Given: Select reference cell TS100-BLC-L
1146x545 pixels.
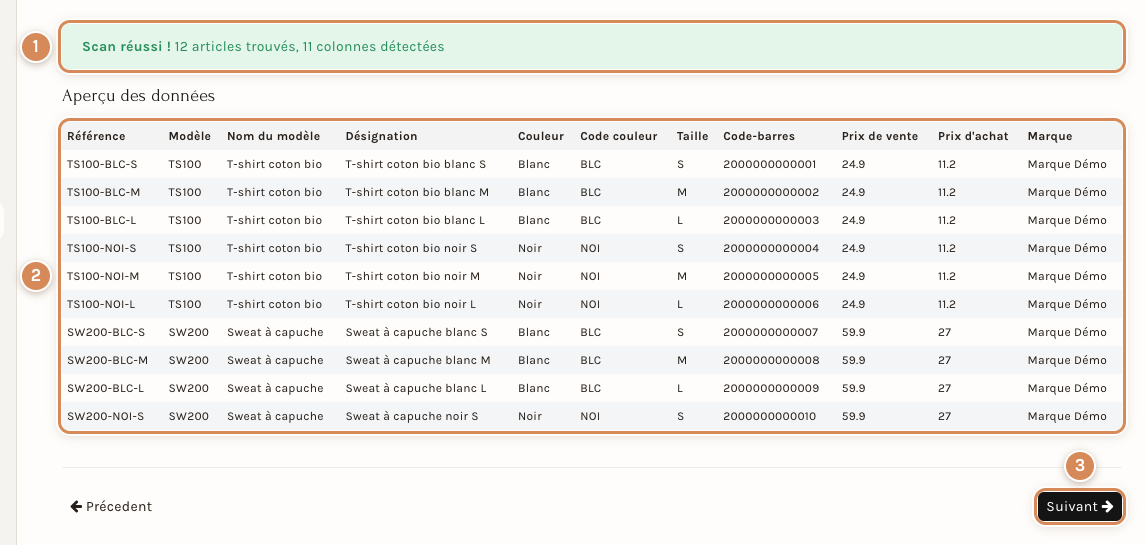Looking at the screenshot, I should tap(102, 220).
